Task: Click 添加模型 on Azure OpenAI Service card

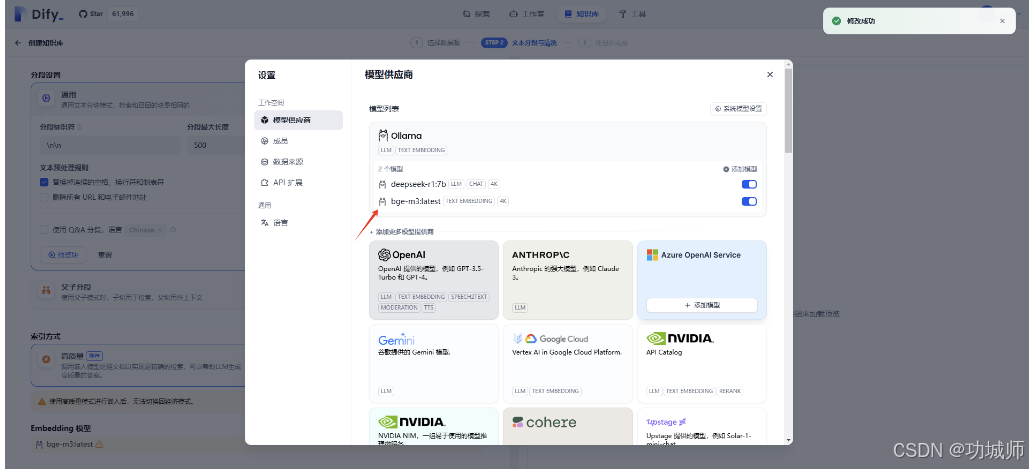Action: [x=702, y=305]
